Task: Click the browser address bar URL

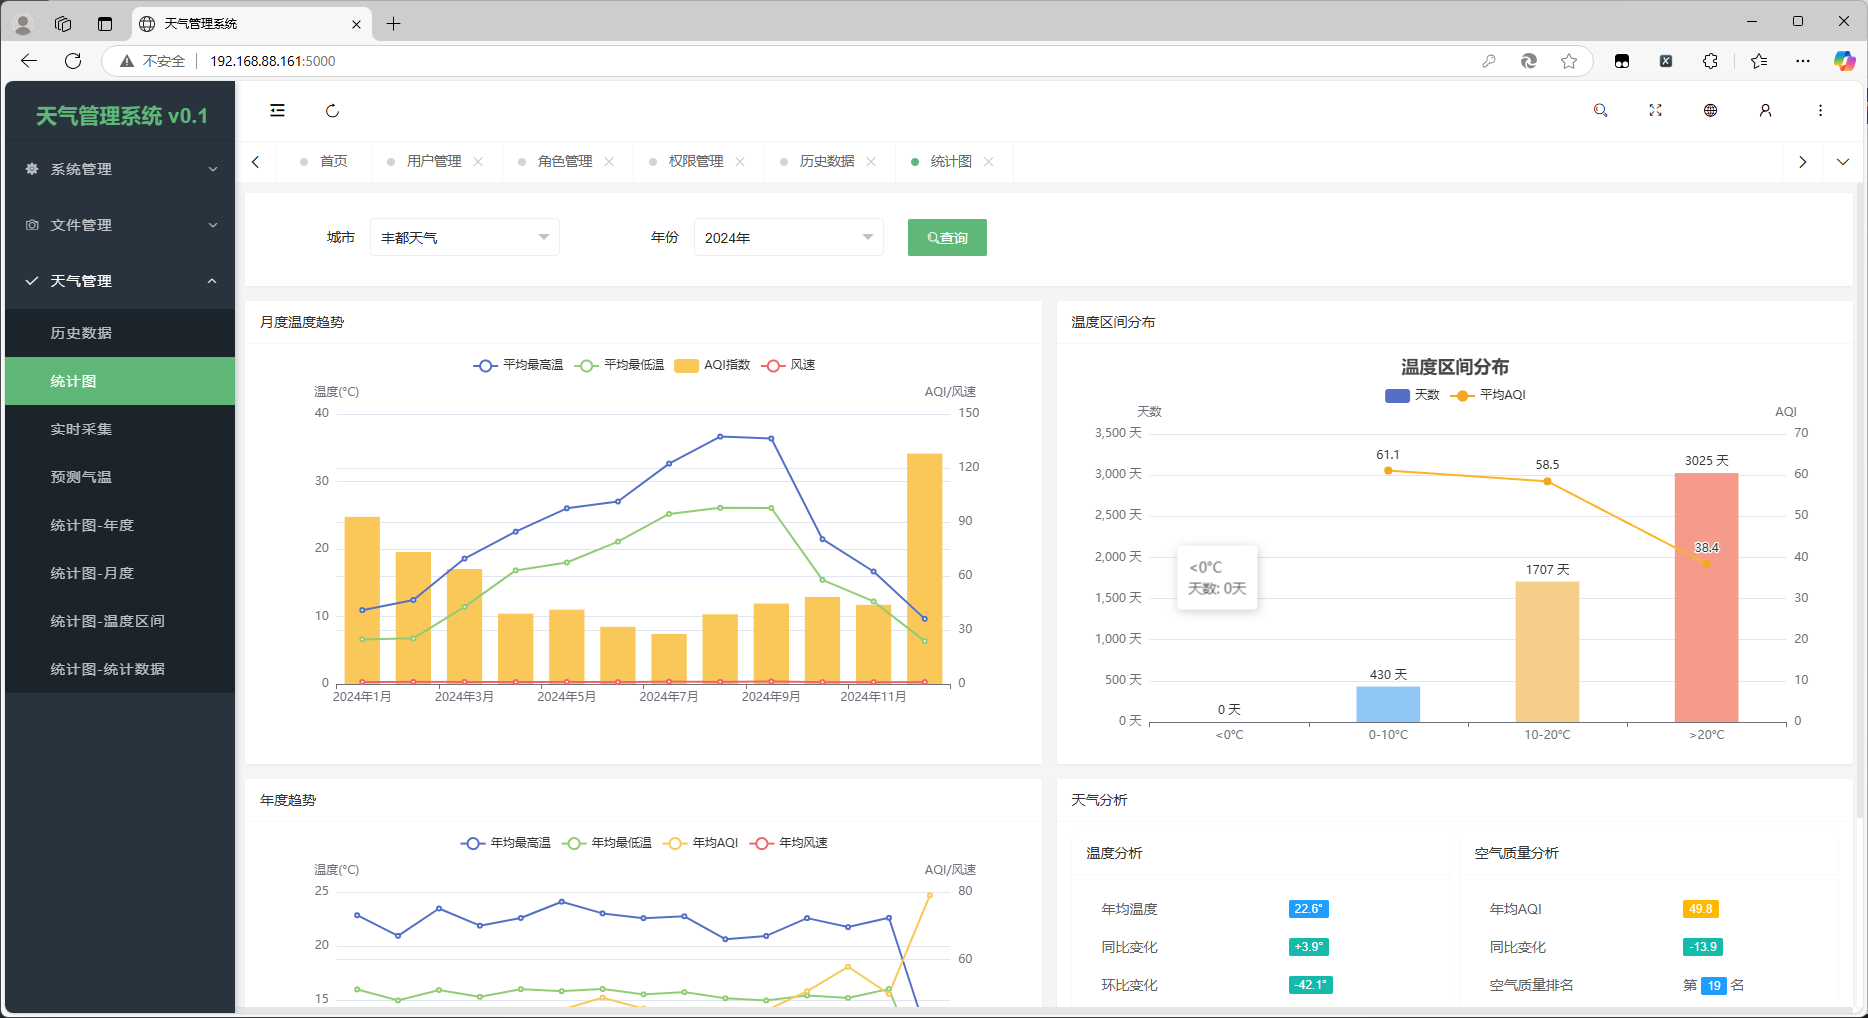Action: coord(272,61)
